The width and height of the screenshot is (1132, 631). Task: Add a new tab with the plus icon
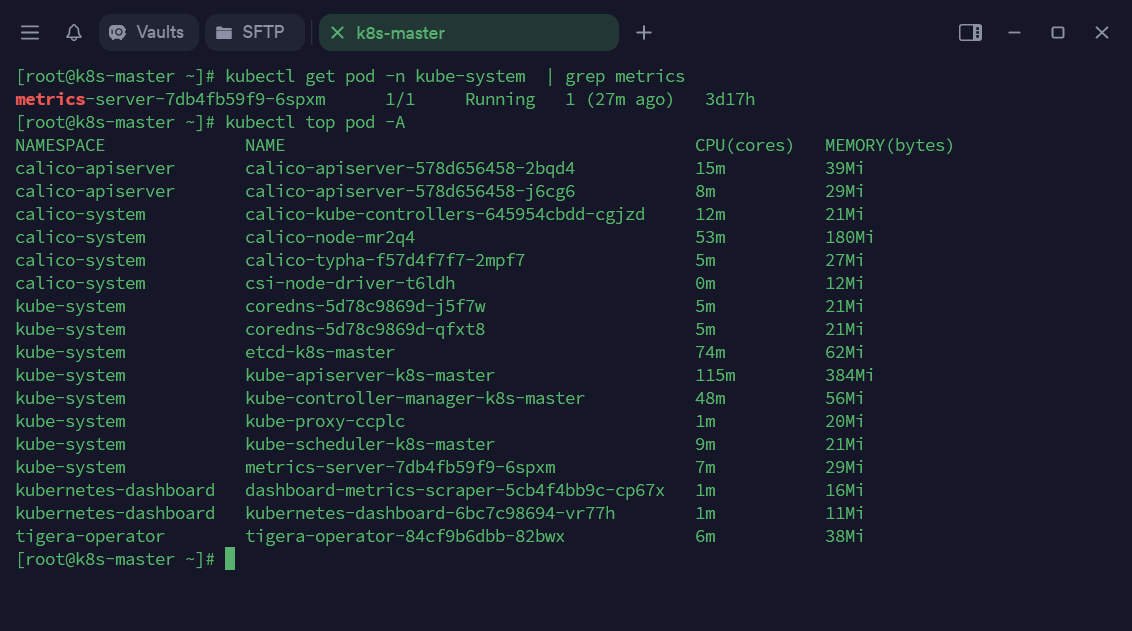(644, 33)
